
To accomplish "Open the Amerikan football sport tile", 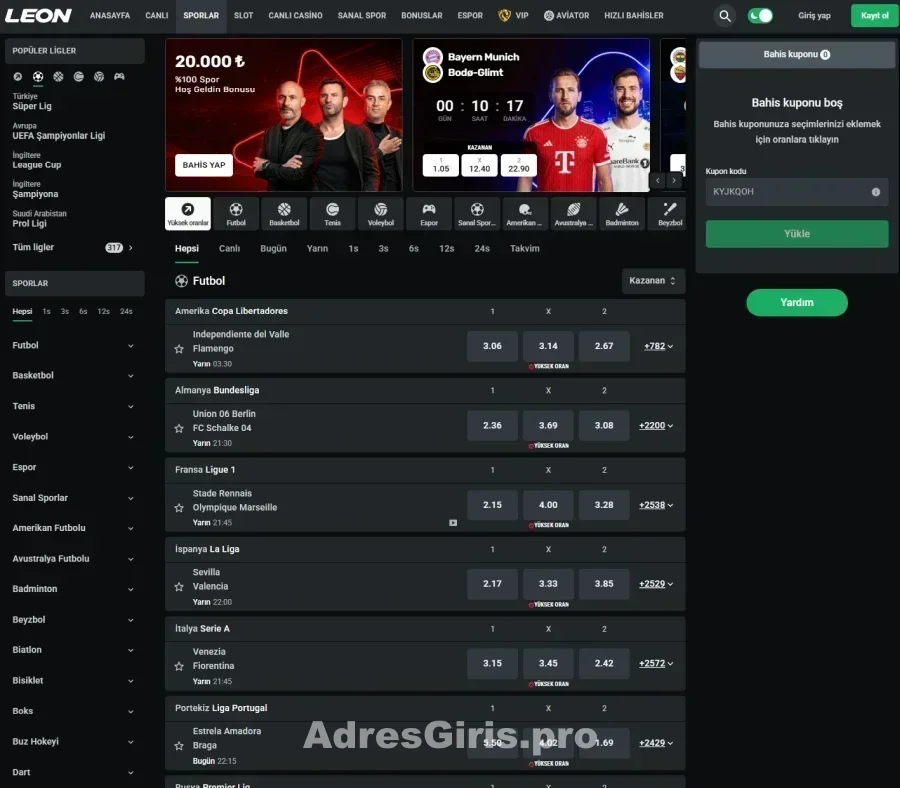I will tap(525, 214).
